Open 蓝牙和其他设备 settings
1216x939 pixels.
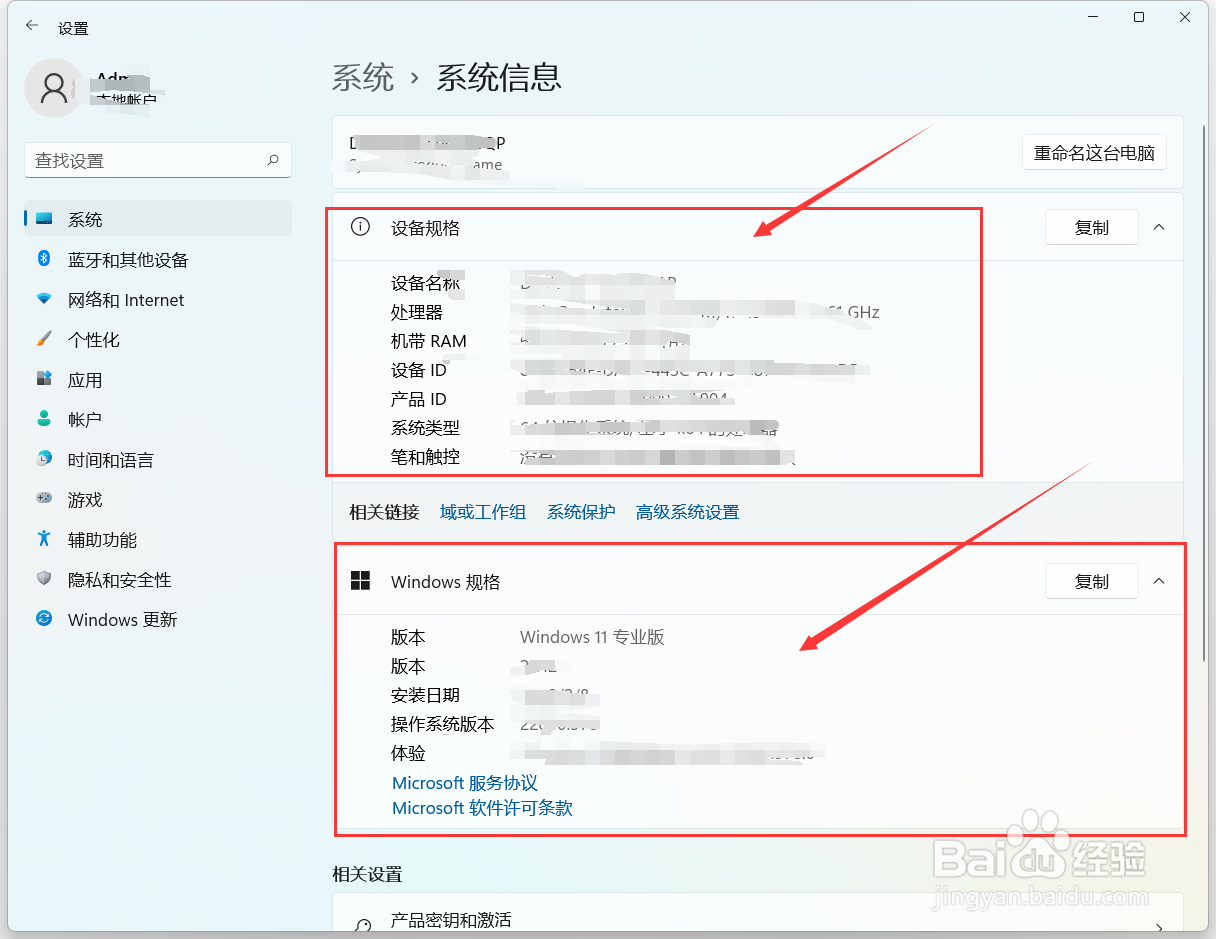(158, 260)
